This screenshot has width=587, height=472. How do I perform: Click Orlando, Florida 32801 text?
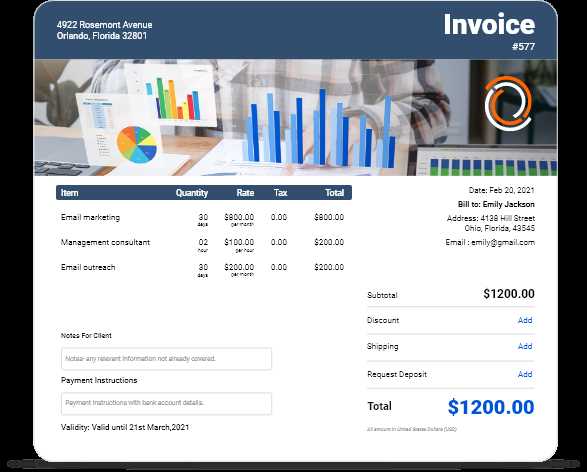(x=102, y=36)
